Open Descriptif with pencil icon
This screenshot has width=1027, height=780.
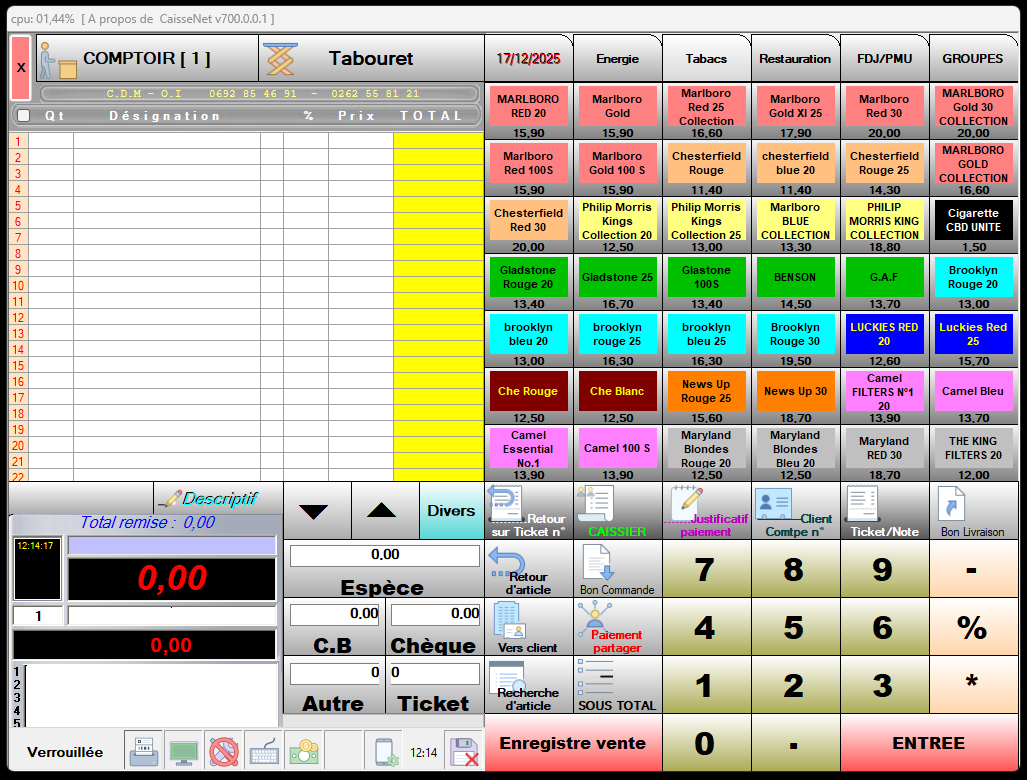coord(219,498)
